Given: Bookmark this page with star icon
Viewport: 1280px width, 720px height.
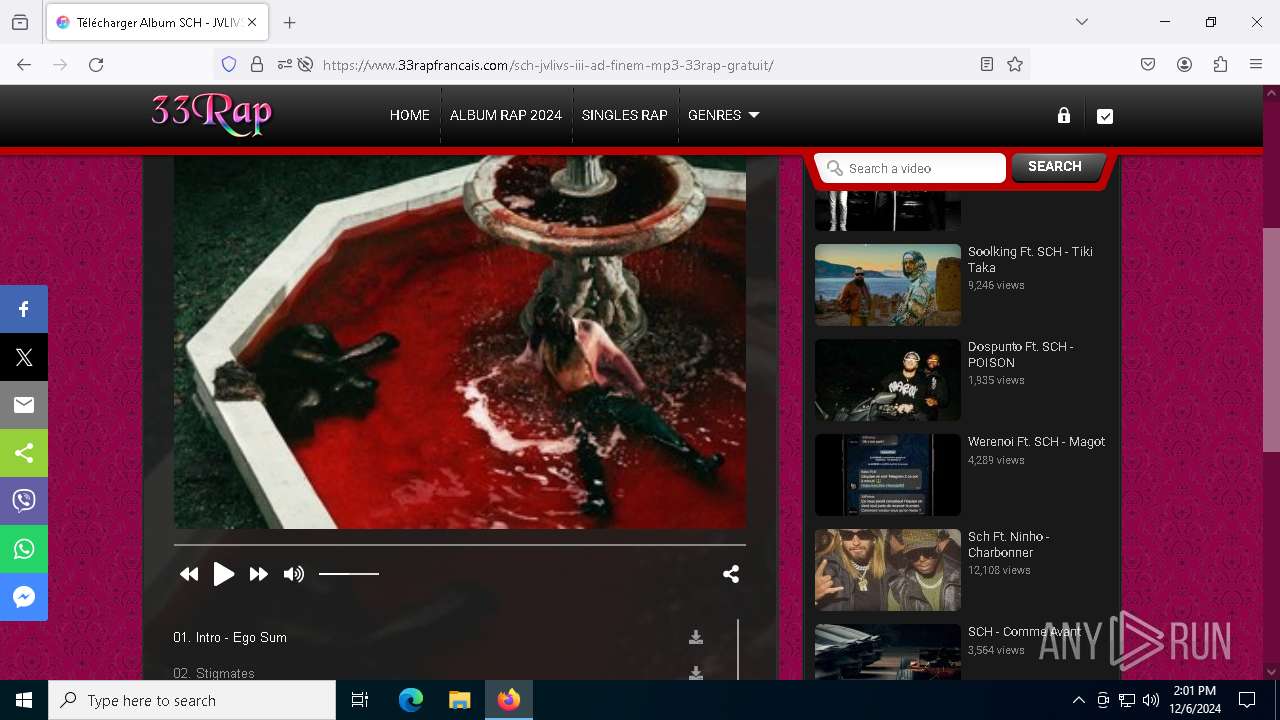Looking at the screenshot, I should pyautogui.click(x=1015, y=65).
